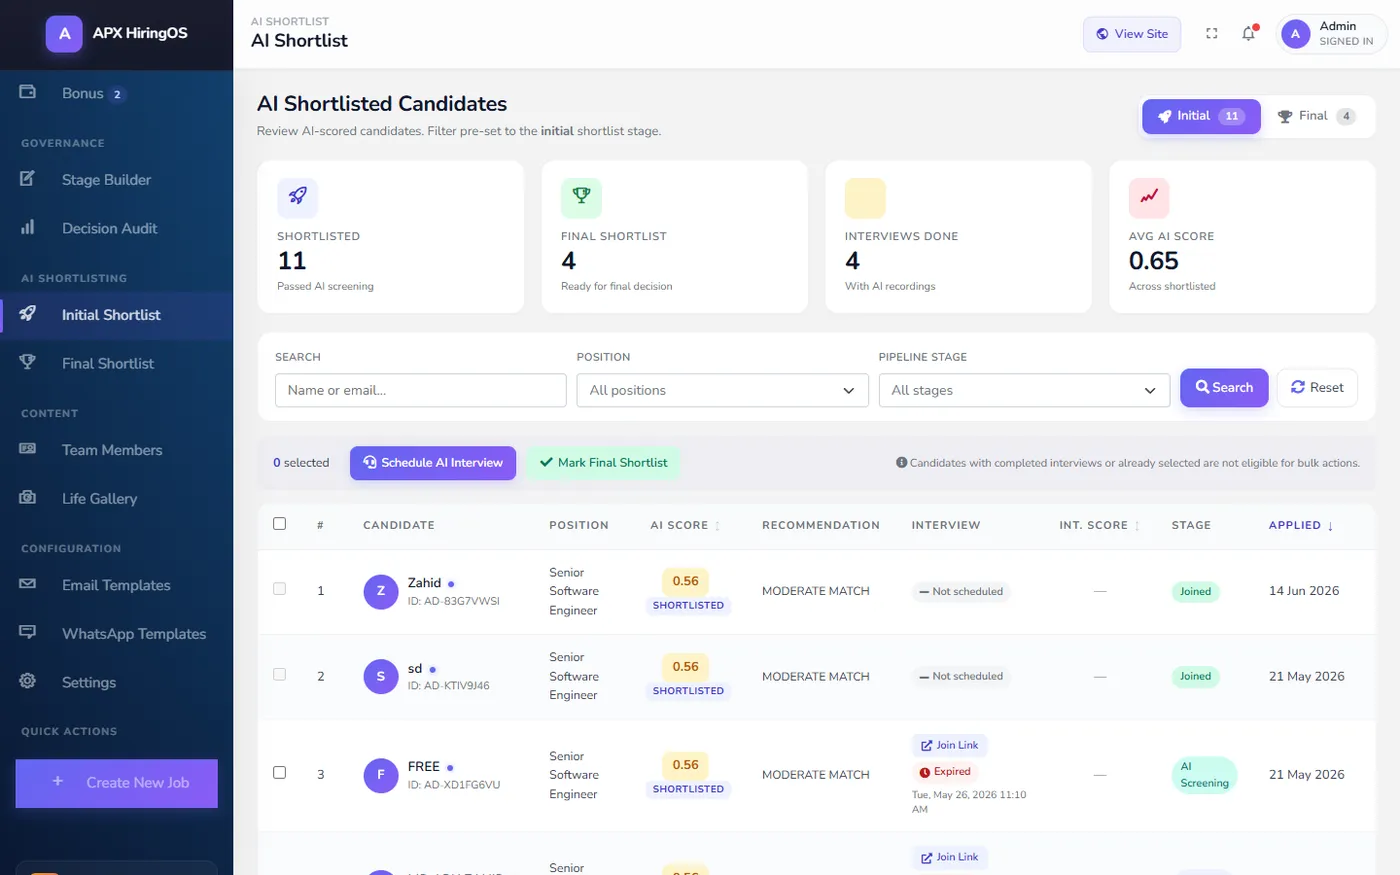Screen dimensions: 1400x875
Task: Tick the select-all checkbox in table header
Action: tap(280, 524)
